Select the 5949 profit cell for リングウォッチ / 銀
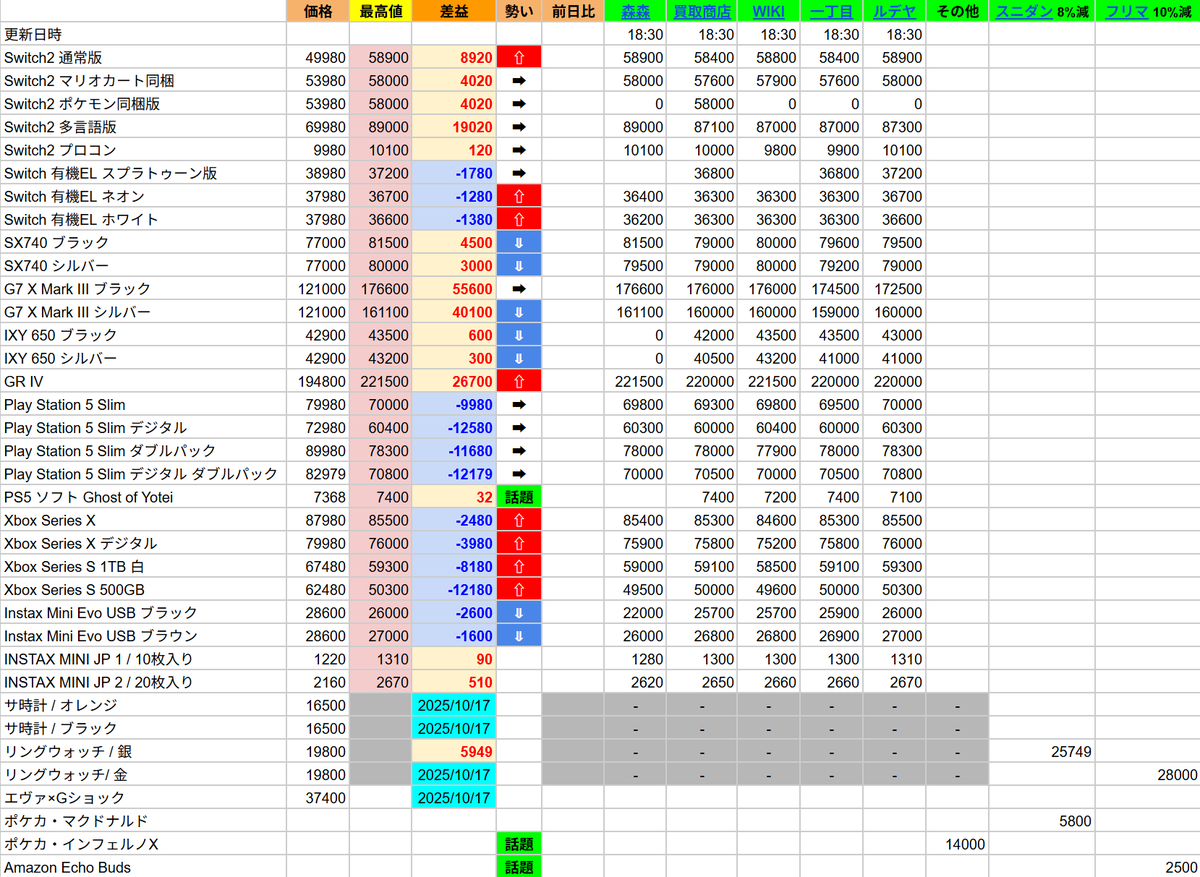The height and width of the screenshot is (877, 1200). click(x=454, y=752)
